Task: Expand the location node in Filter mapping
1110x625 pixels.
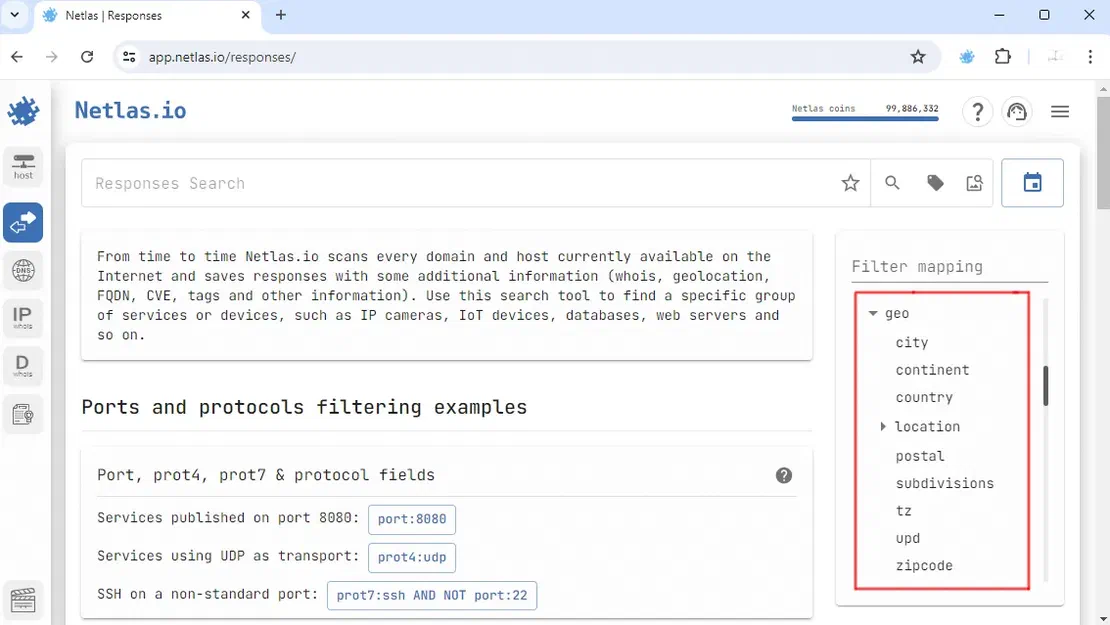Action: (882, 426)
